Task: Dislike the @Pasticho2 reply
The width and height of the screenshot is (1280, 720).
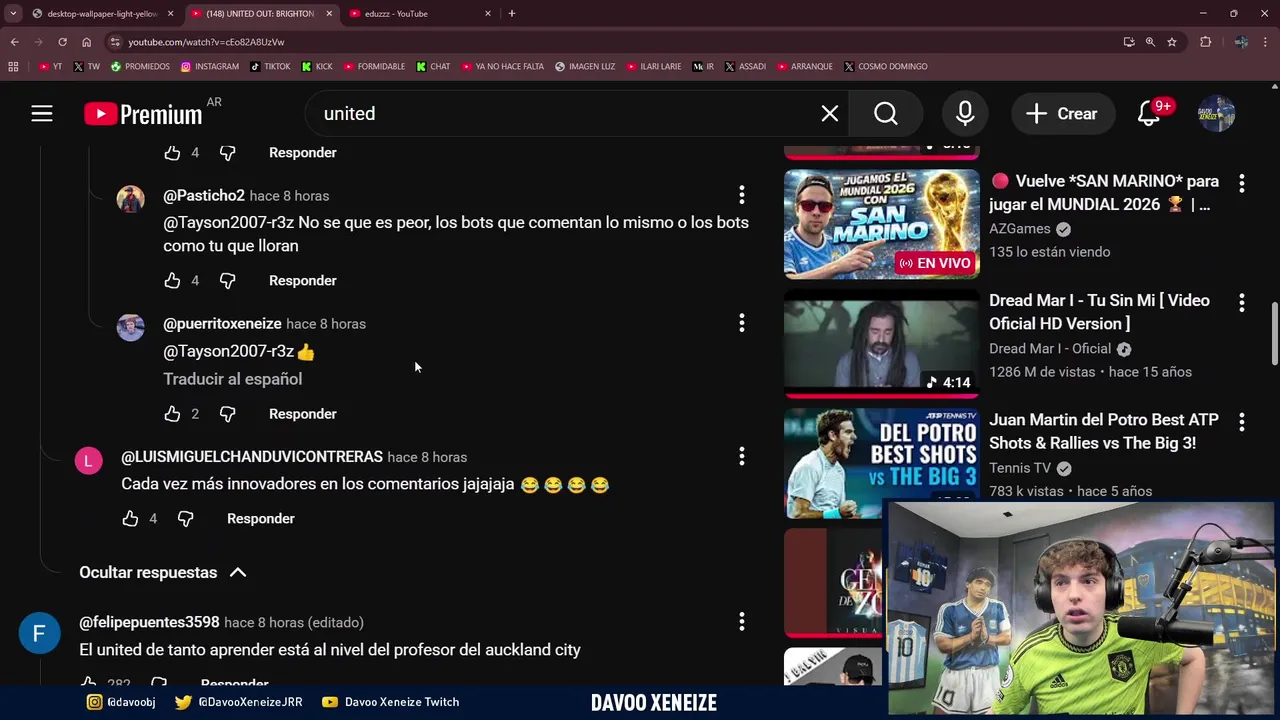Action: tap(227, 281)
